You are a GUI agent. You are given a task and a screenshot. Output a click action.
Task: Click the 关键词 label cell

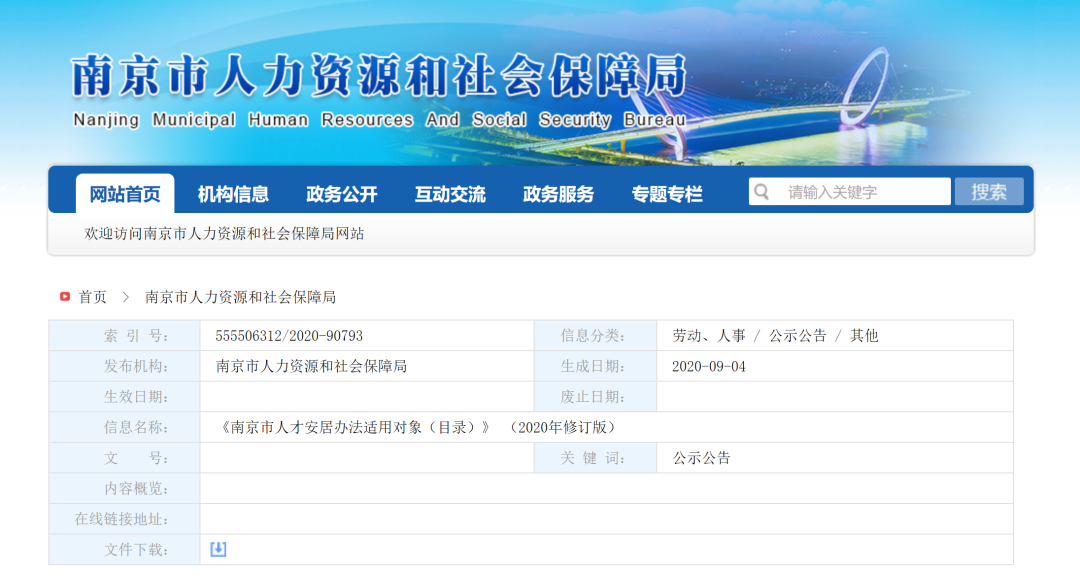[596, 458]
